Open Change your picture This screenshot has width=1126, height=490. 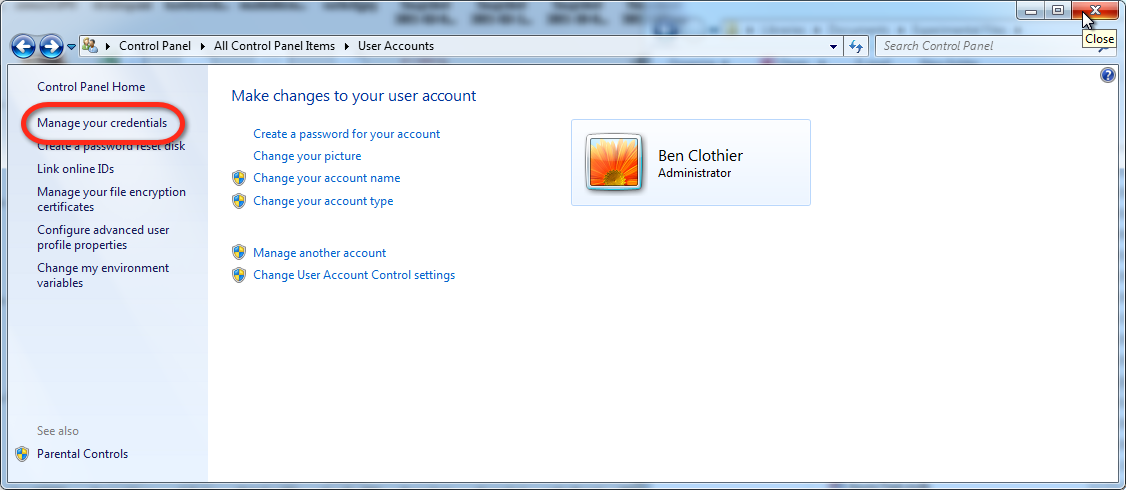pyautogui.click(x=307, y=156)
